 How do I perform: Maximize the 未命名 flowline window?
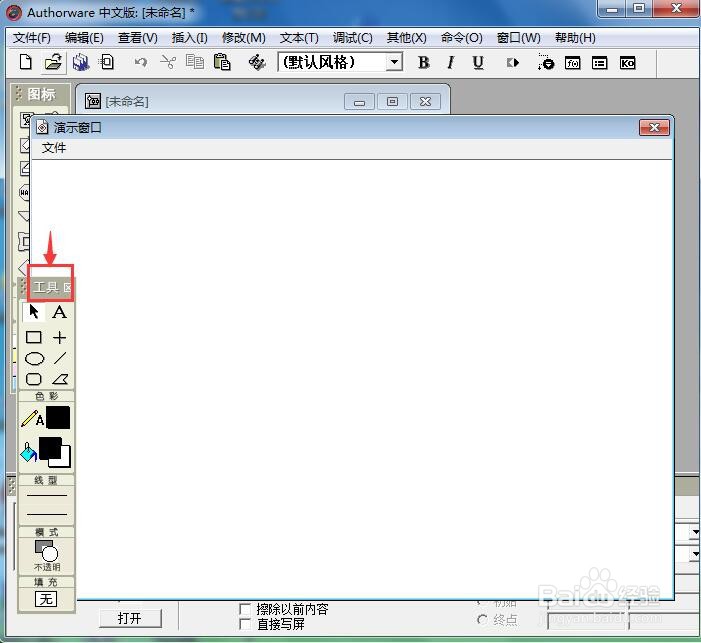tap(392, 102)
